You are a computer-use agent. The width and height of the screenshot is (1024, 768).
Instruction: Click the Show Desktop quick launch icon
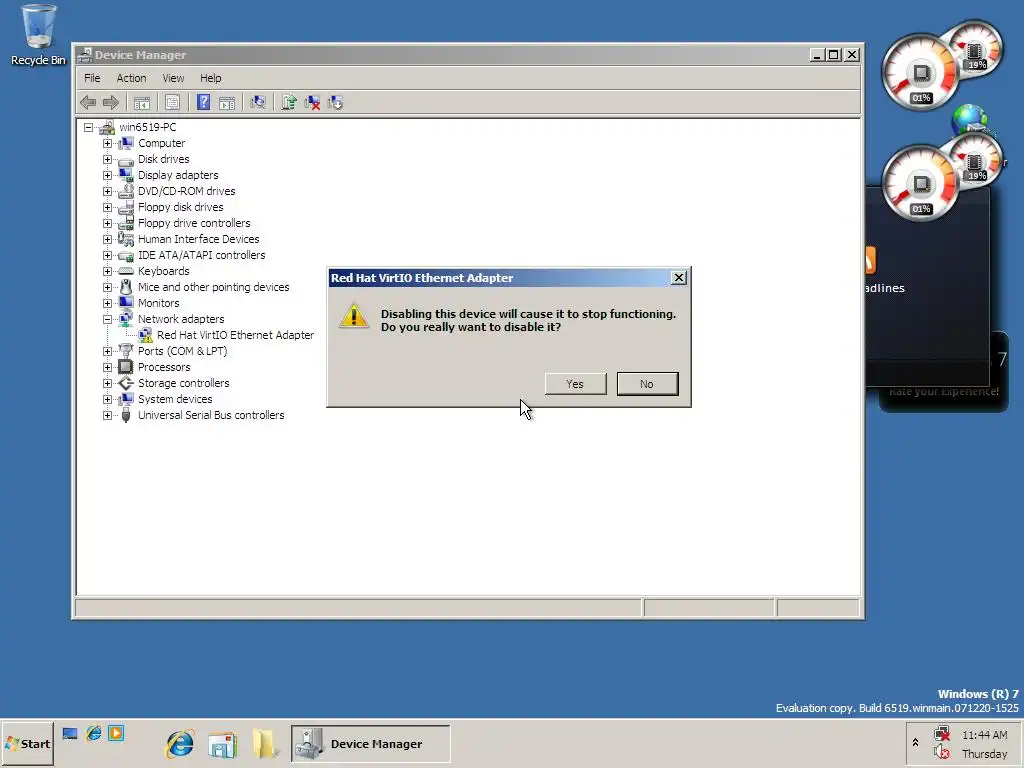(70, 733)
